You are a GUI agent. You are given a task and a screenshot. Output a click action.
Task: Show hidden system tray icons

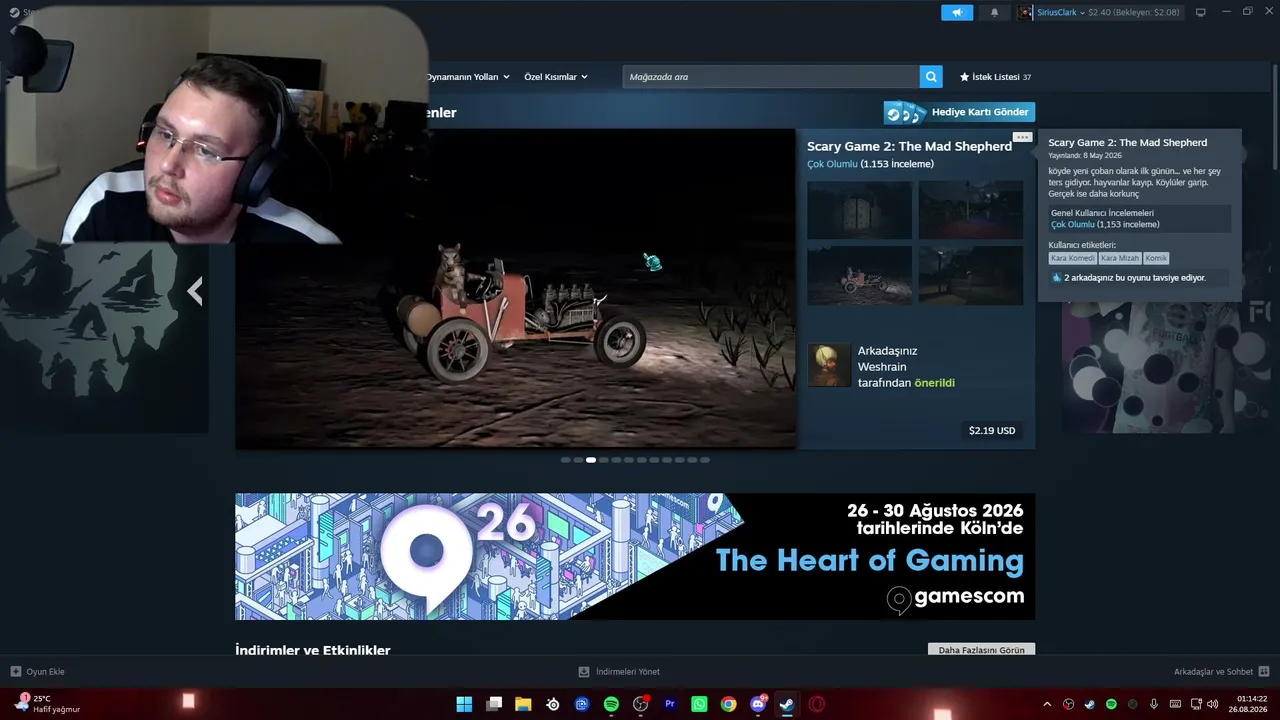1047,704
